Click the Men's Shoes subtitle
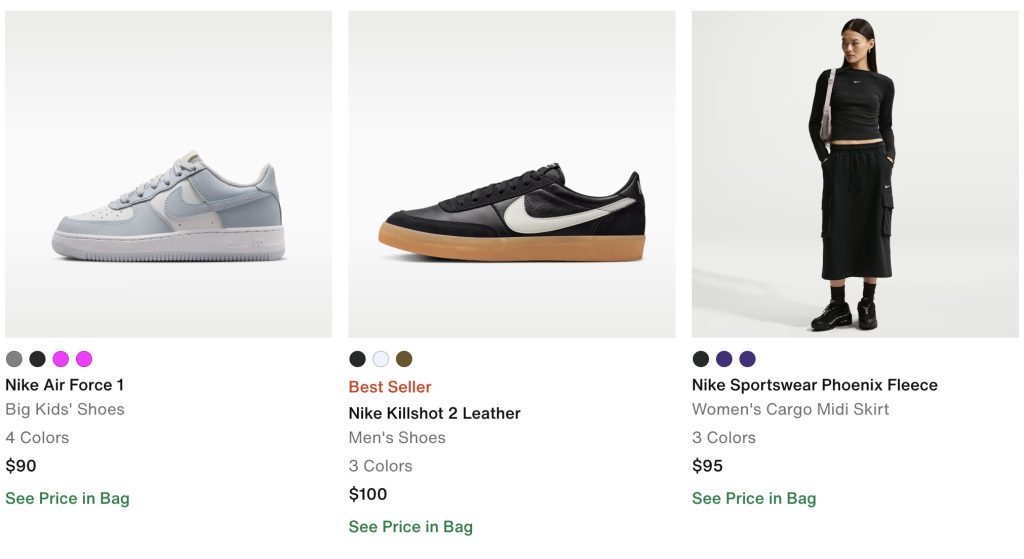Image resolution: width=1024 pixels, height=559 pixels. click(x=397, y=437)
